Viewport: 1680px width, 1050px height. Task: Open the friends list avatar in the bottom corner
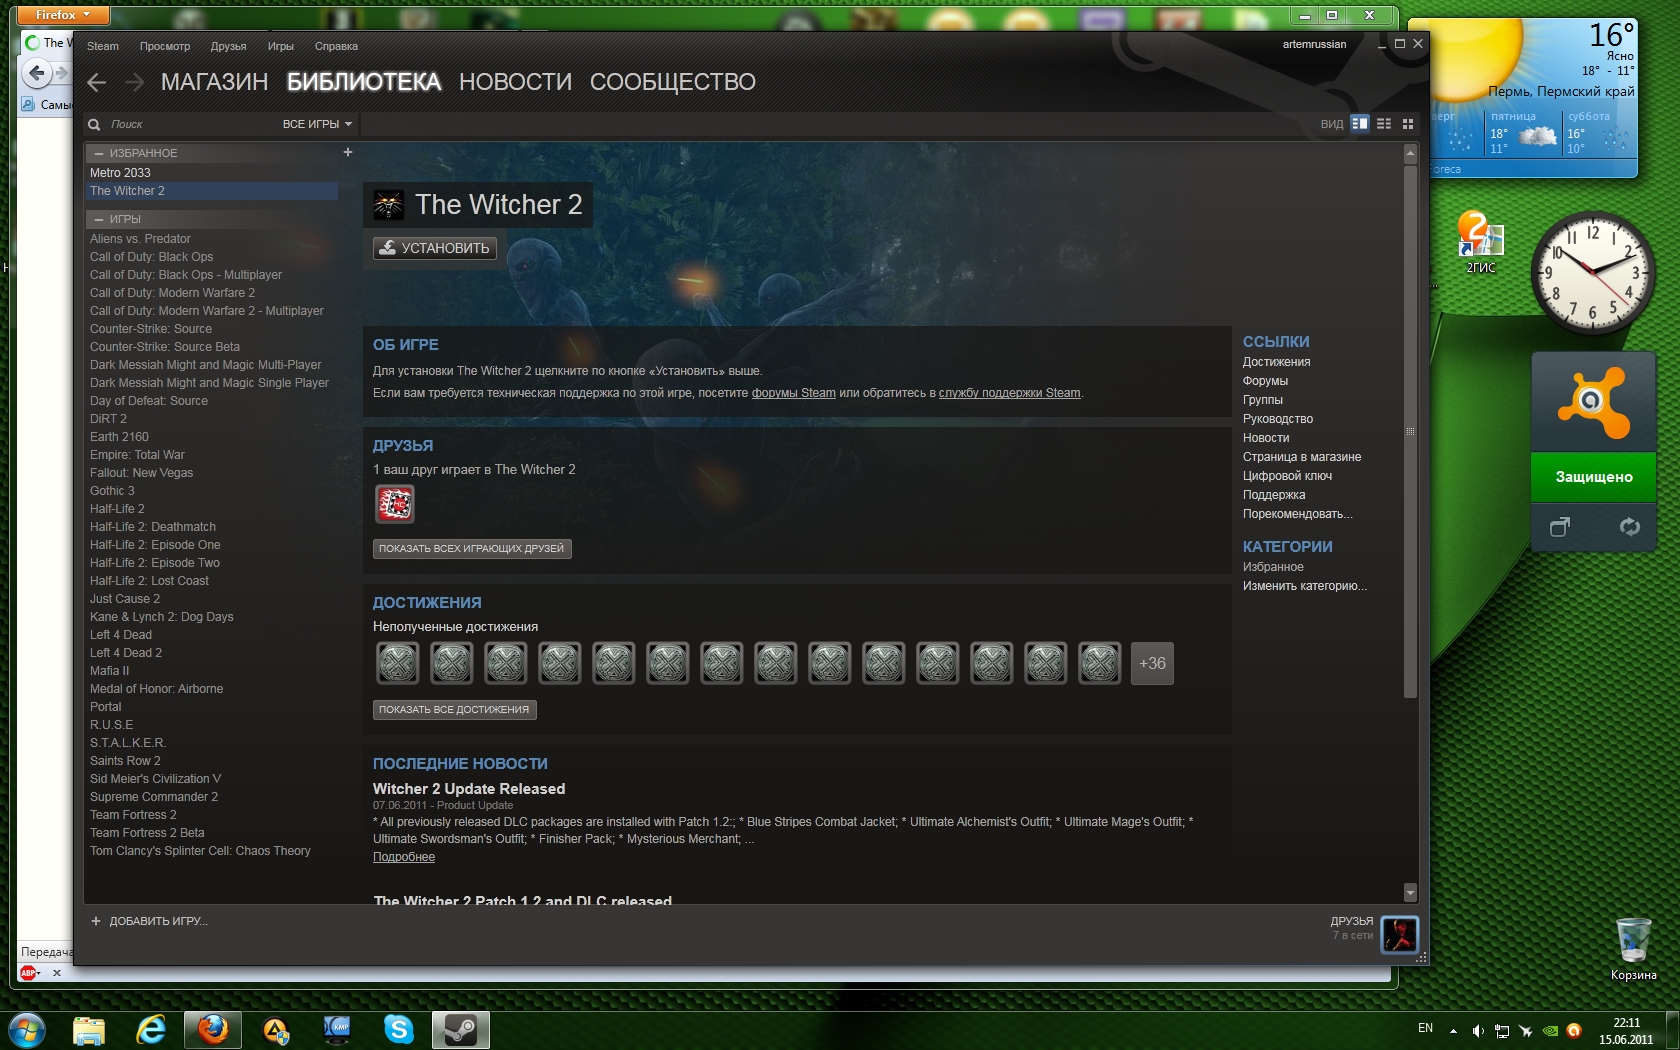(1400, 935)
